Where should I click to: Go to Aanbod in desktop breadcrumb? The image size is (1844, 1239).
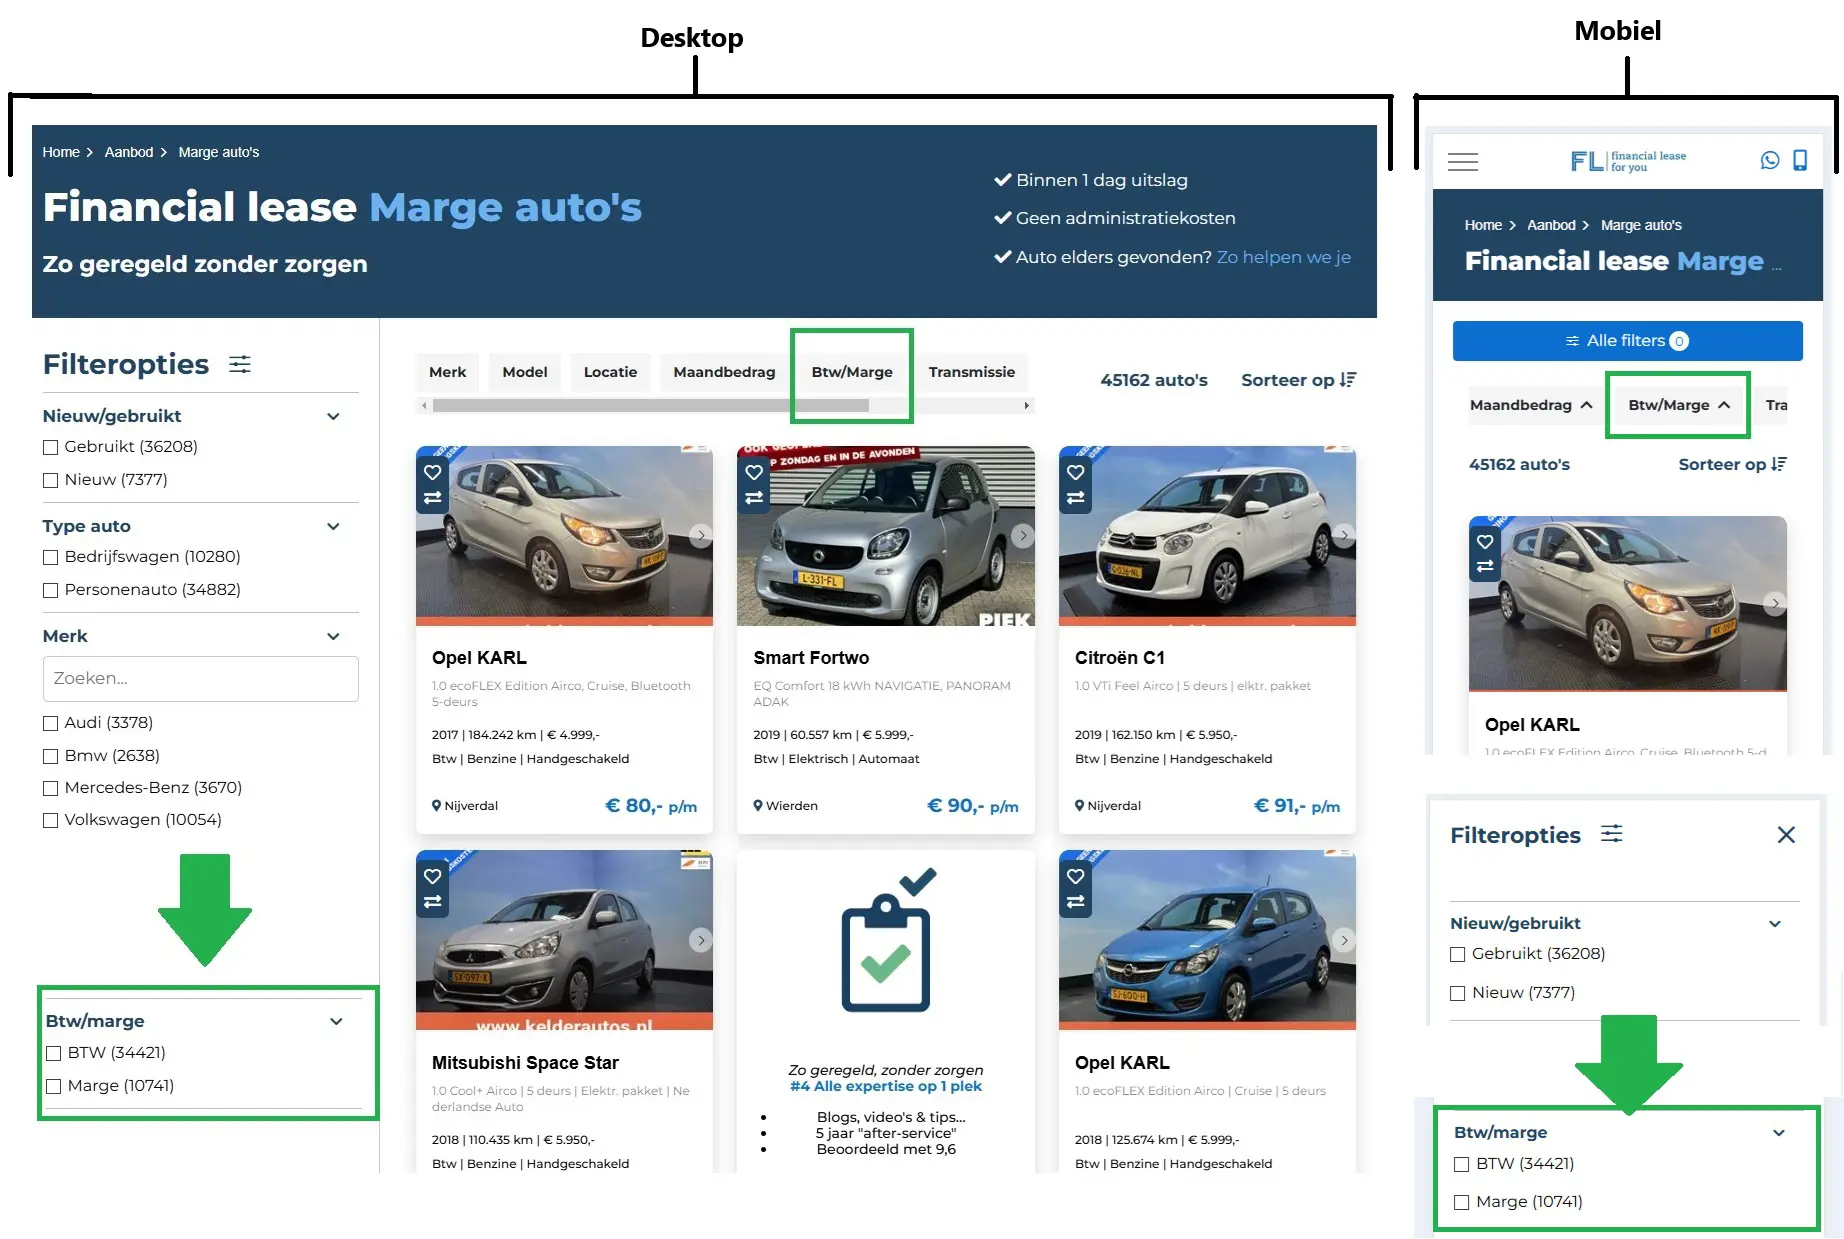(129, 152)
